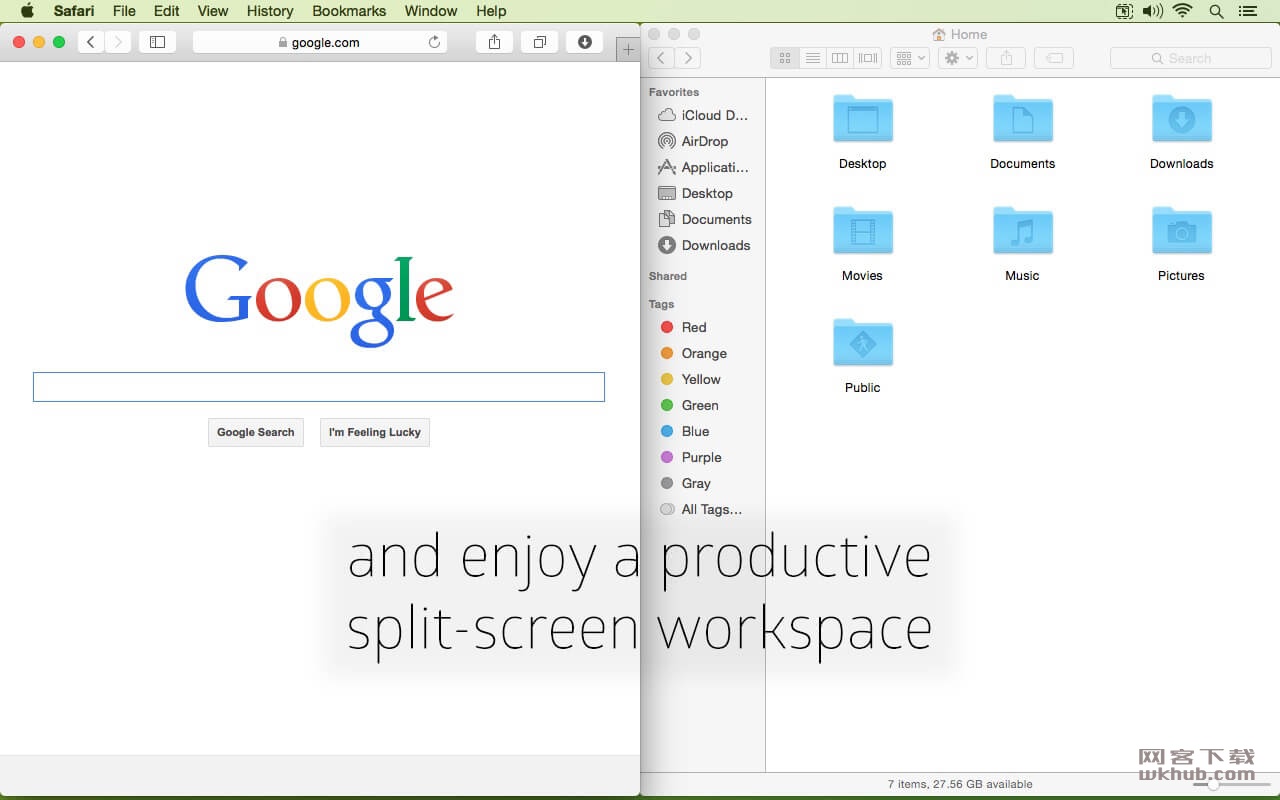Open the History menu

tap(270, 11)
